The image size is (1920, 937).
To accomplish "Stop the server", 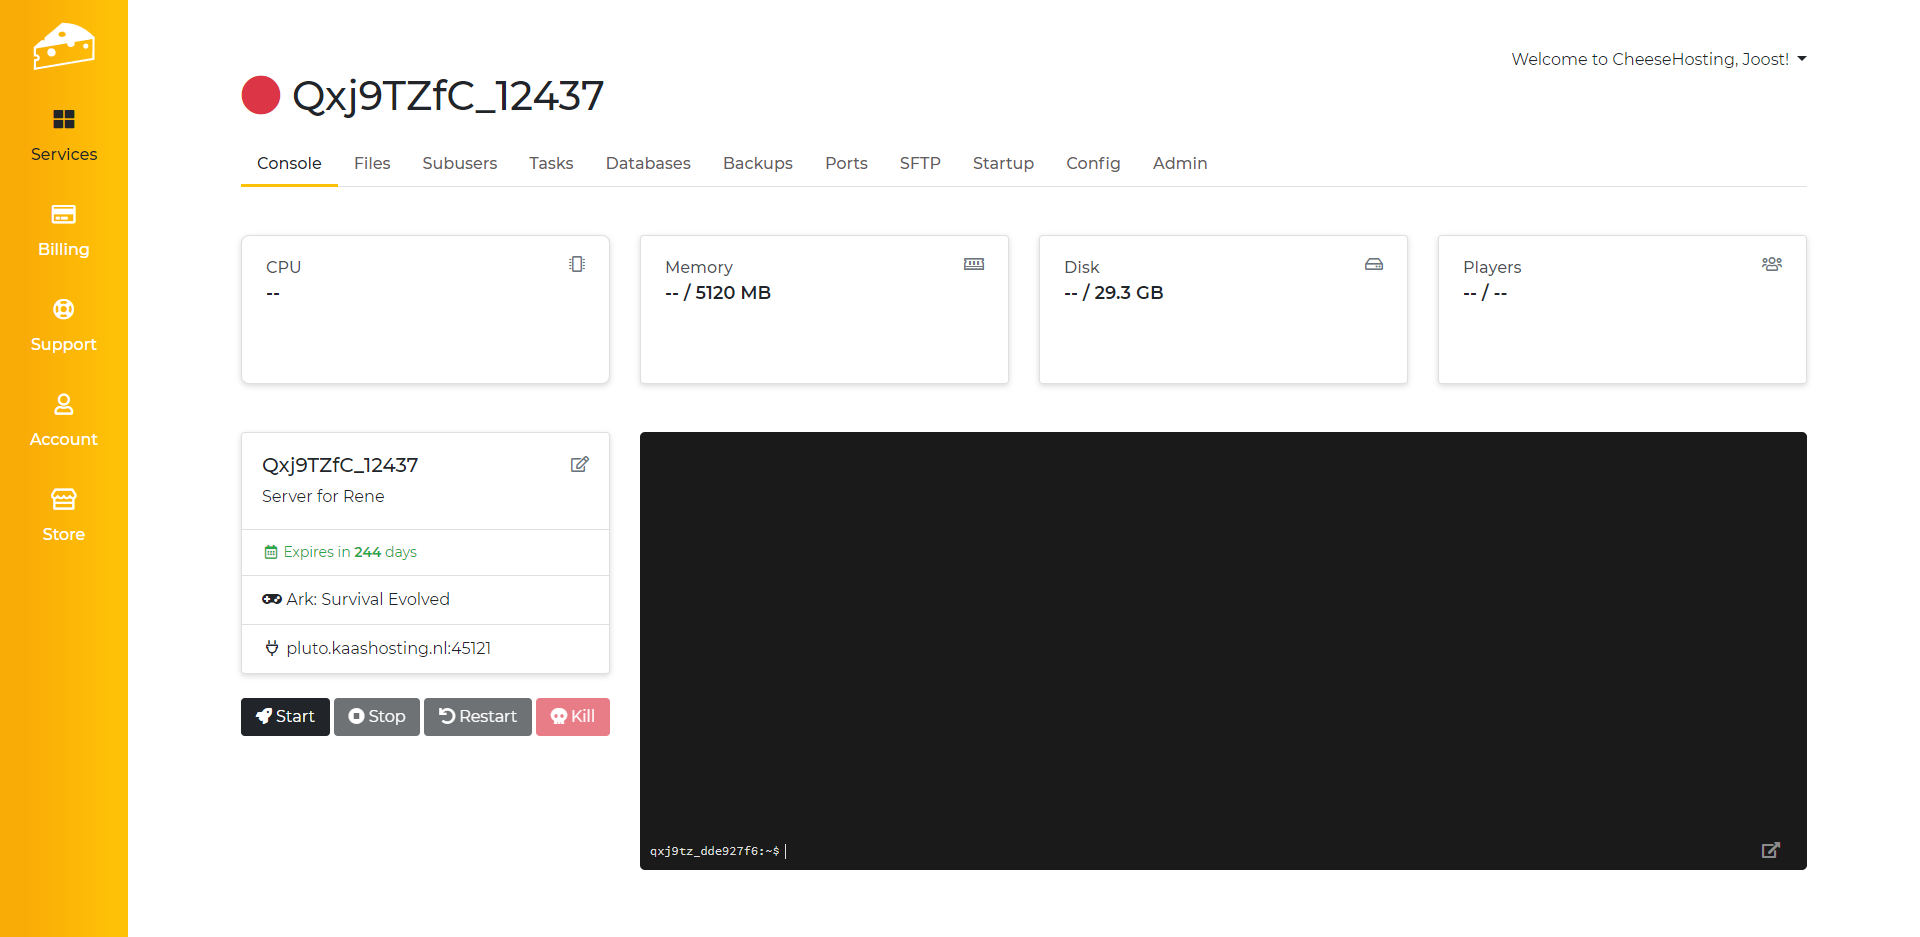I will point(377,716).
